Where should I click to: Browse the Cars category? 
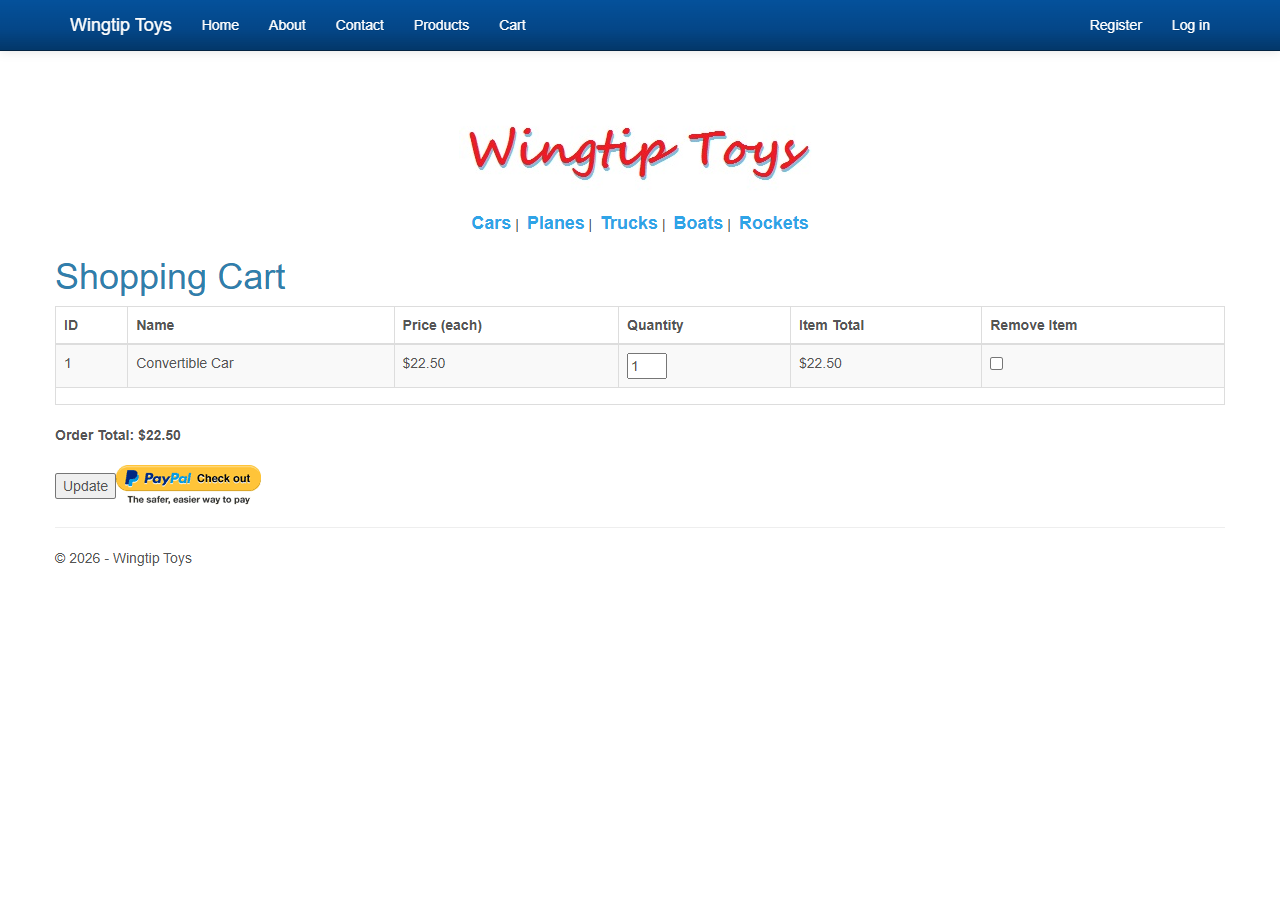[x=491, y=223]
